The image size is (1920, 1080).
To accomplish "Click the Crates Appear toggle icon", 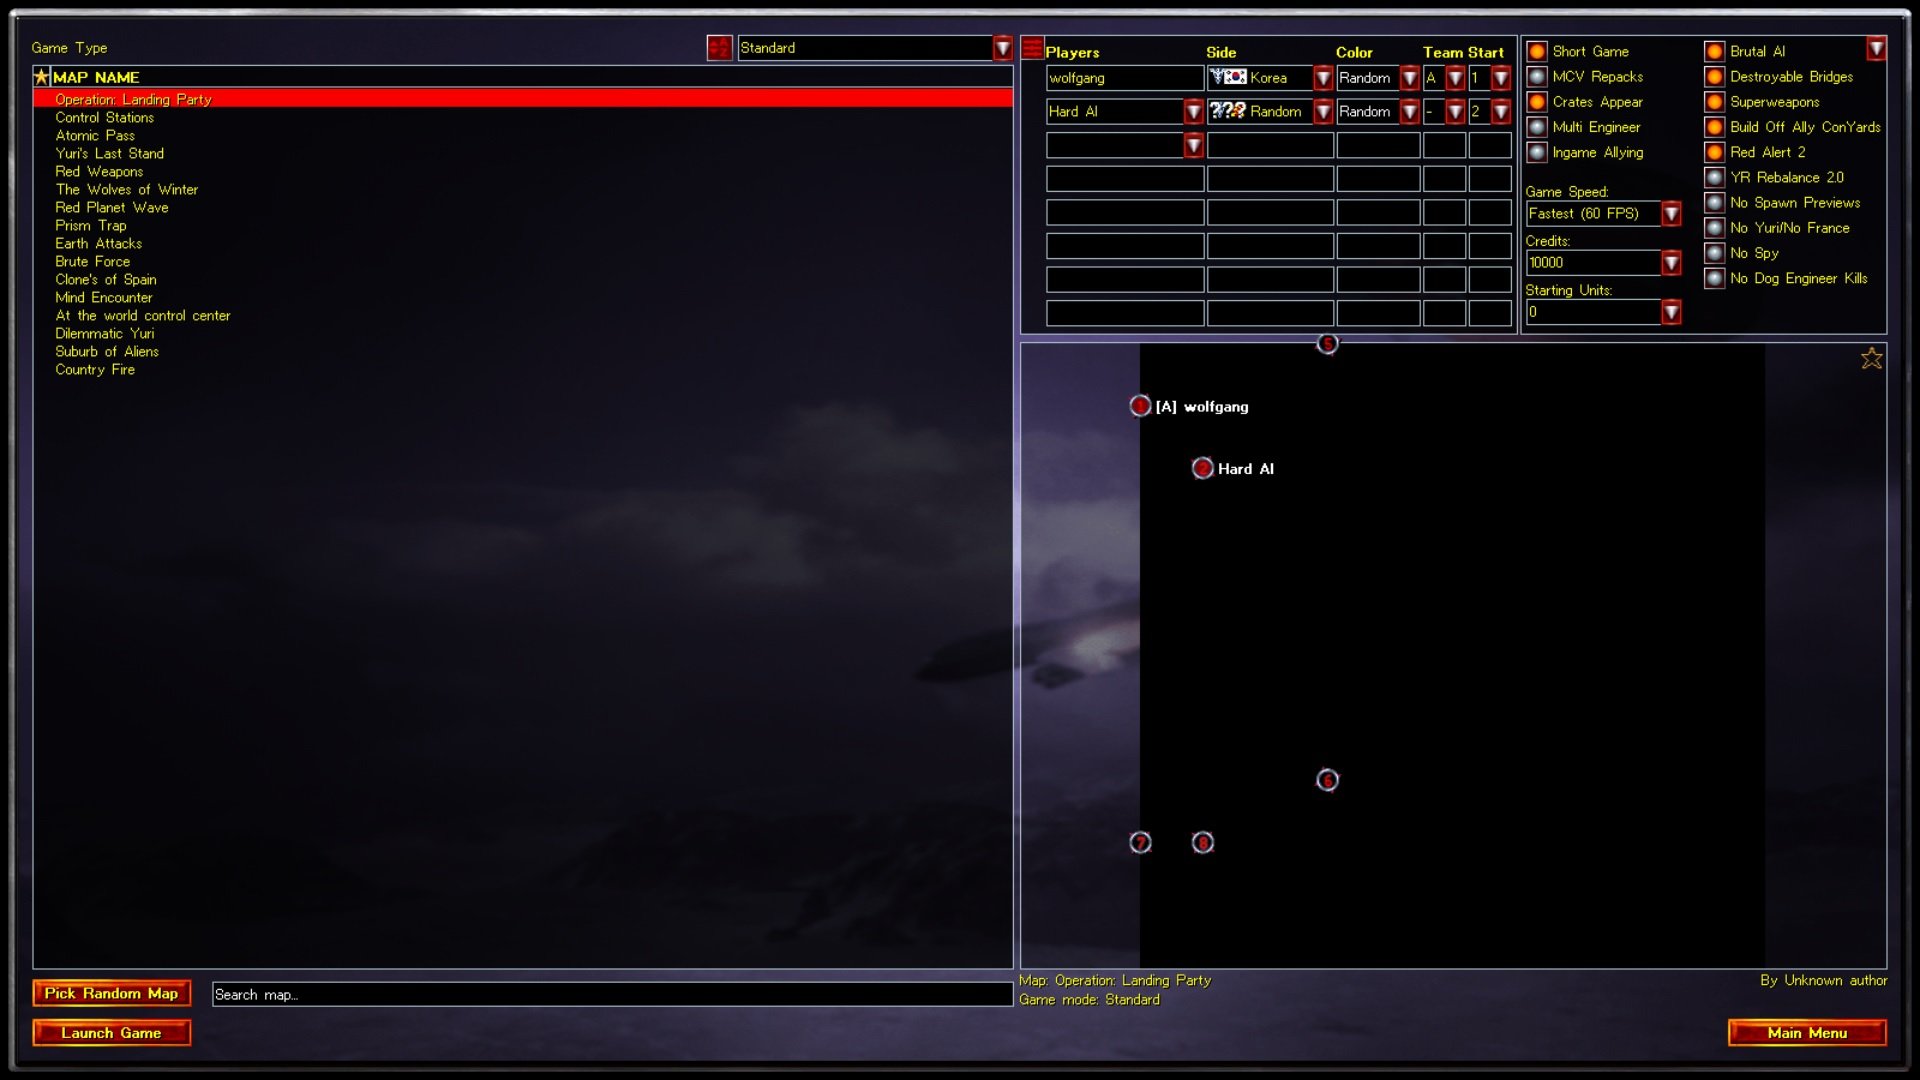I will click(1535, 102).
